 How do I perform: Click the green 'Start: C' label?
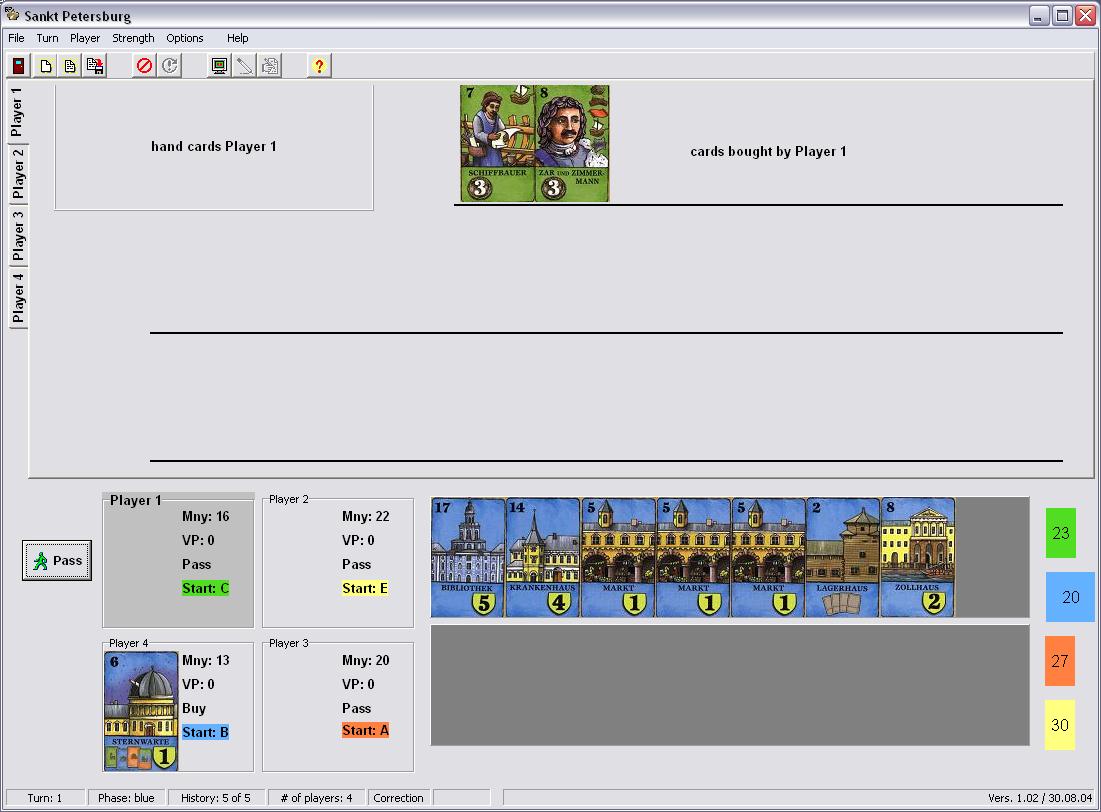tap(206, 589)
